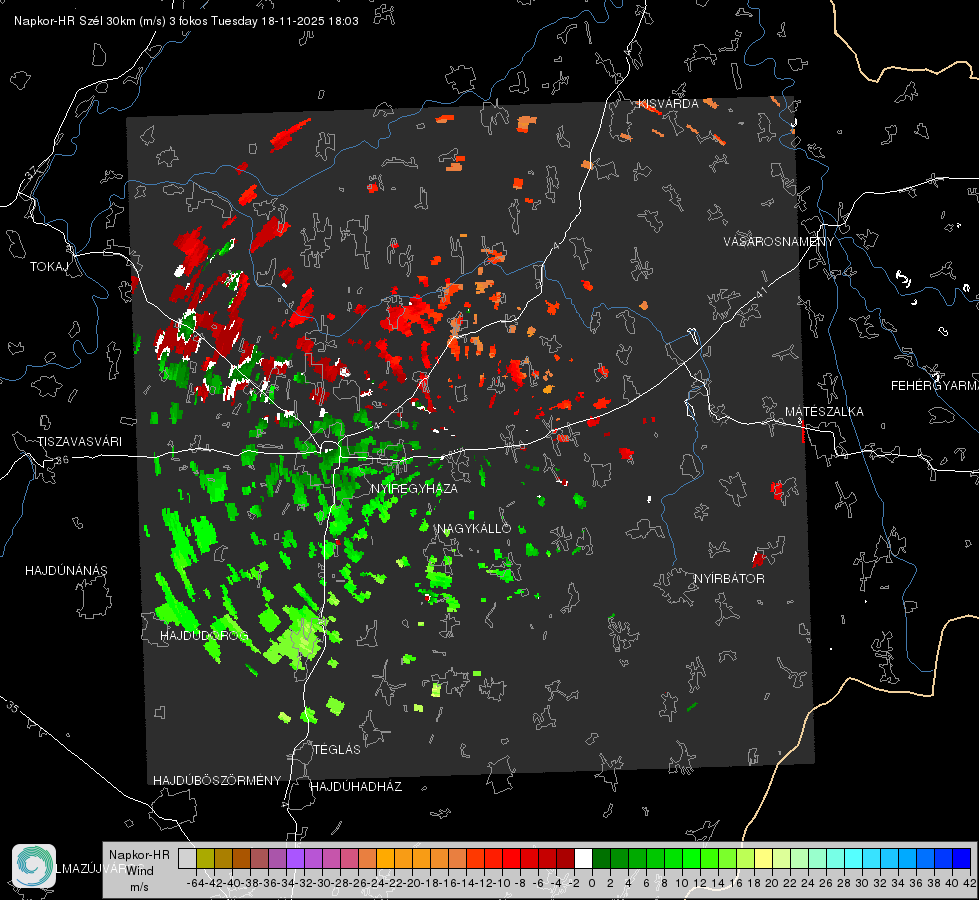This screenshot has height=900, width=979.
Task: Click the TOKAJ town label
Action: (49, 267)
